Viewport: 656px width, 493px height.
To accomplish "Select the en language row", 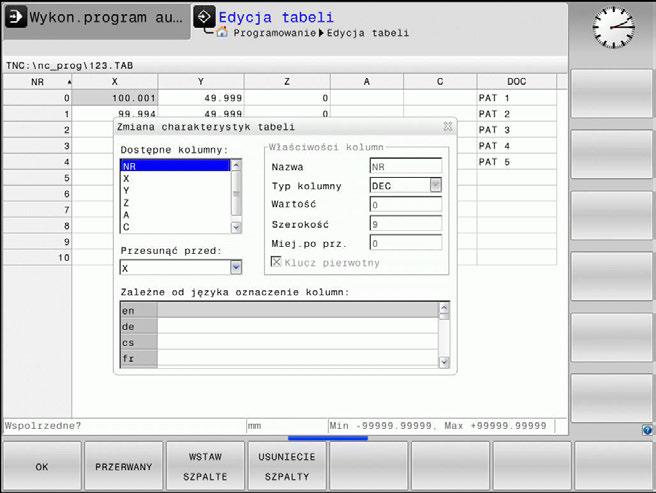I will (279, 311).
